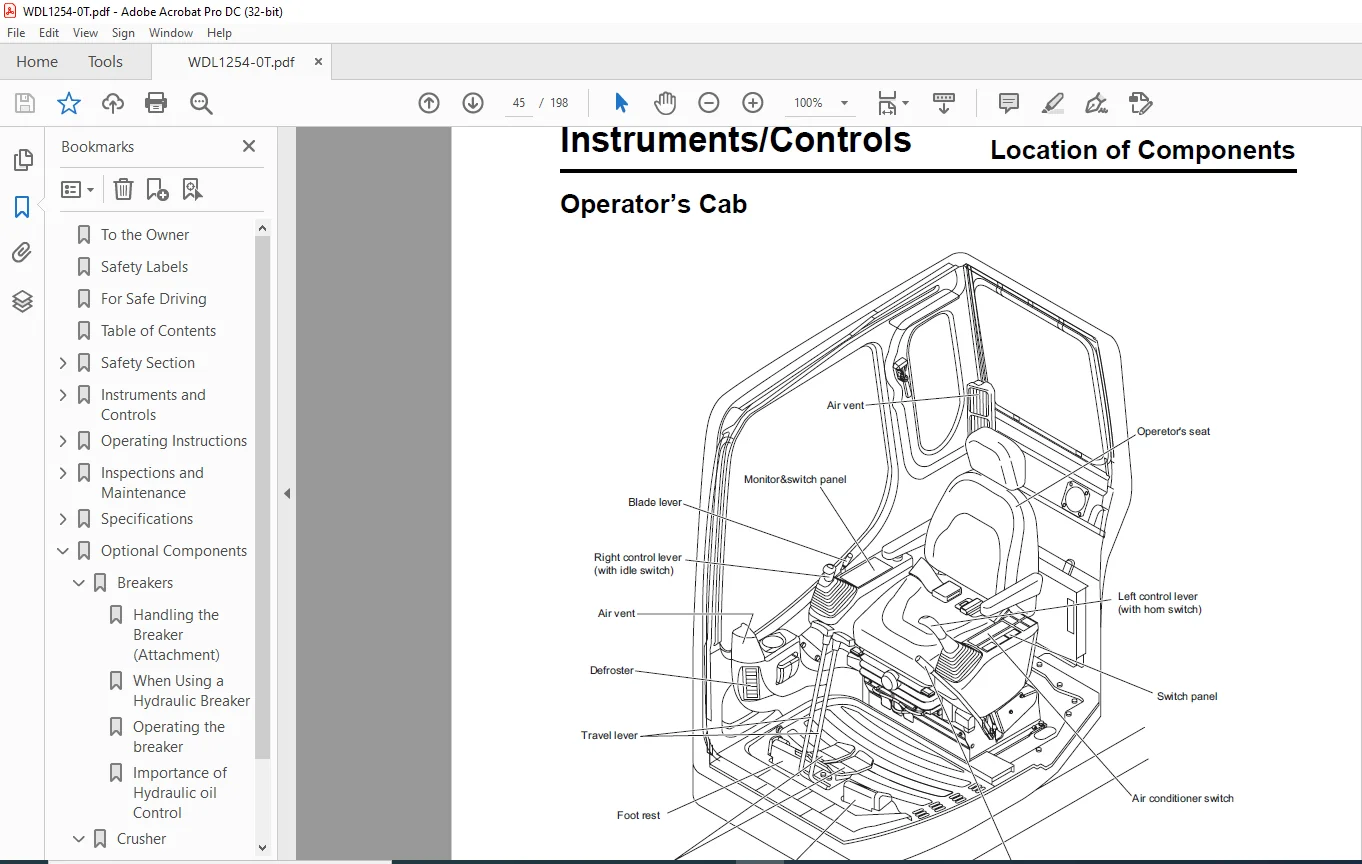Click the upload to cloud icon
The image size is (1362, 864).
pos(113,103)
